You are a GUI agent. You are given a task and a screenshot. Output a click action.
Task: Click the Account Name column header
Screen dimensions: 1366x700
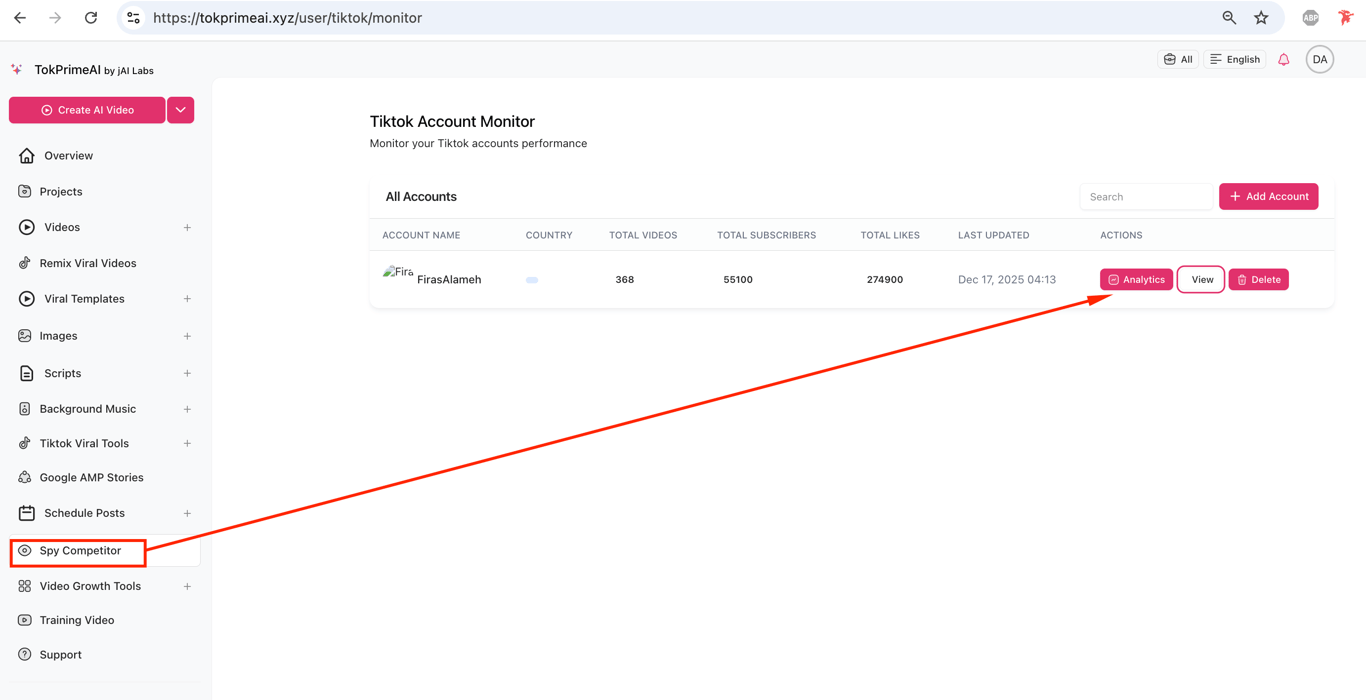(421, 235)
